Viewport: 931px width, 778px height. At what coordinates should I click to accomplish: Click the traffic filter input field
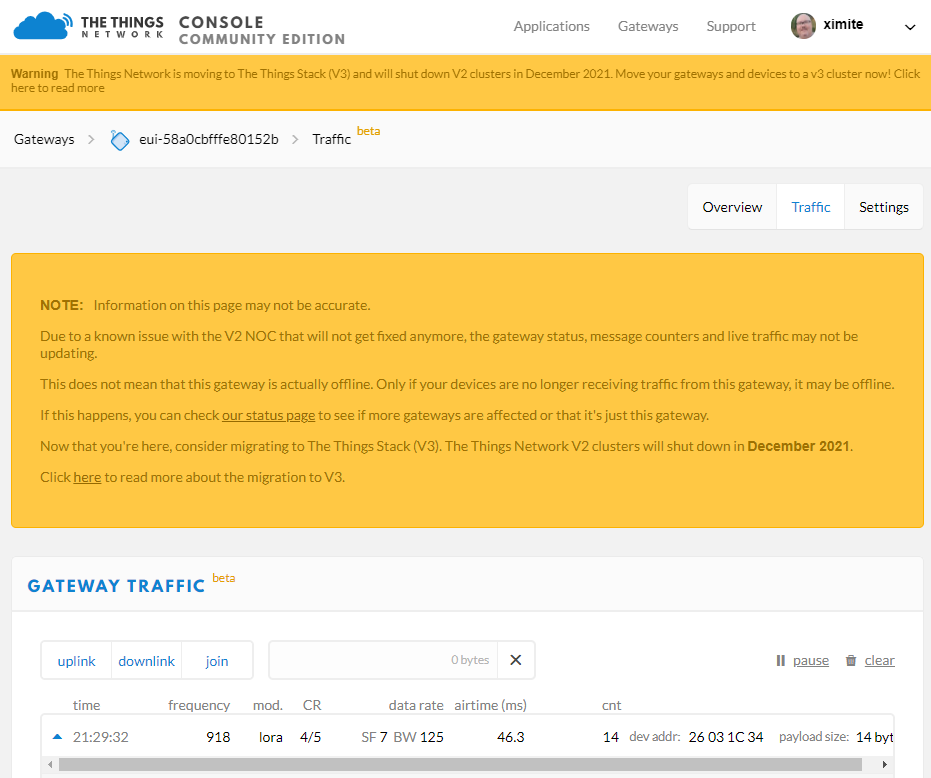pos(383,660)
